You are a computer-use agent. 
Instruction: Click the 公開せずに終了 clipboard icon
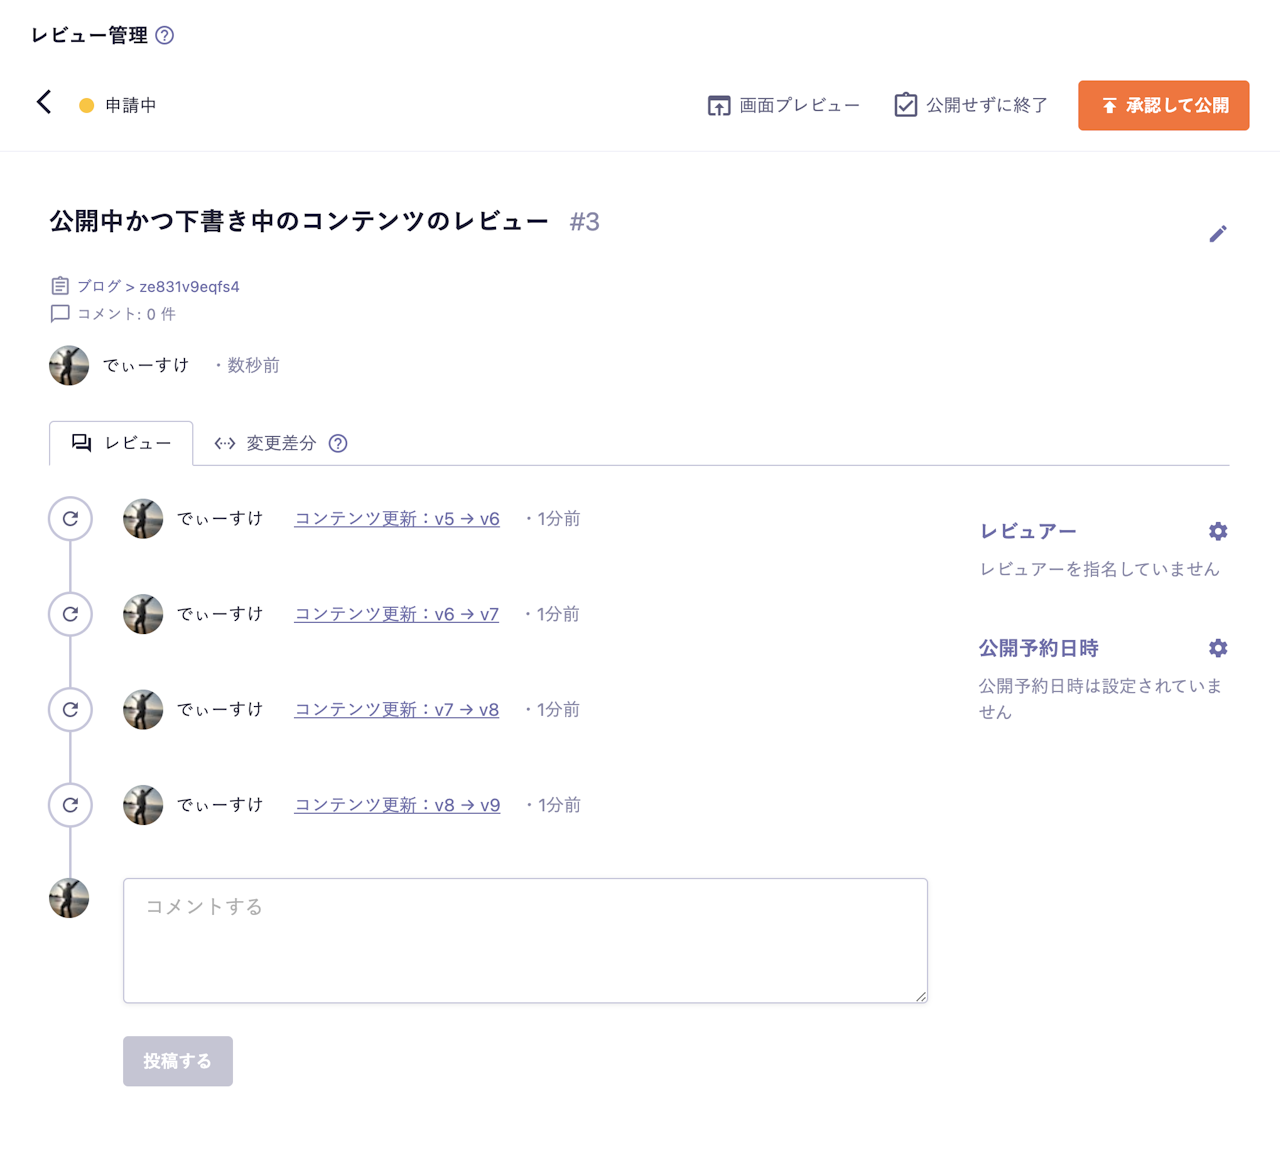[x=906, y=104]
